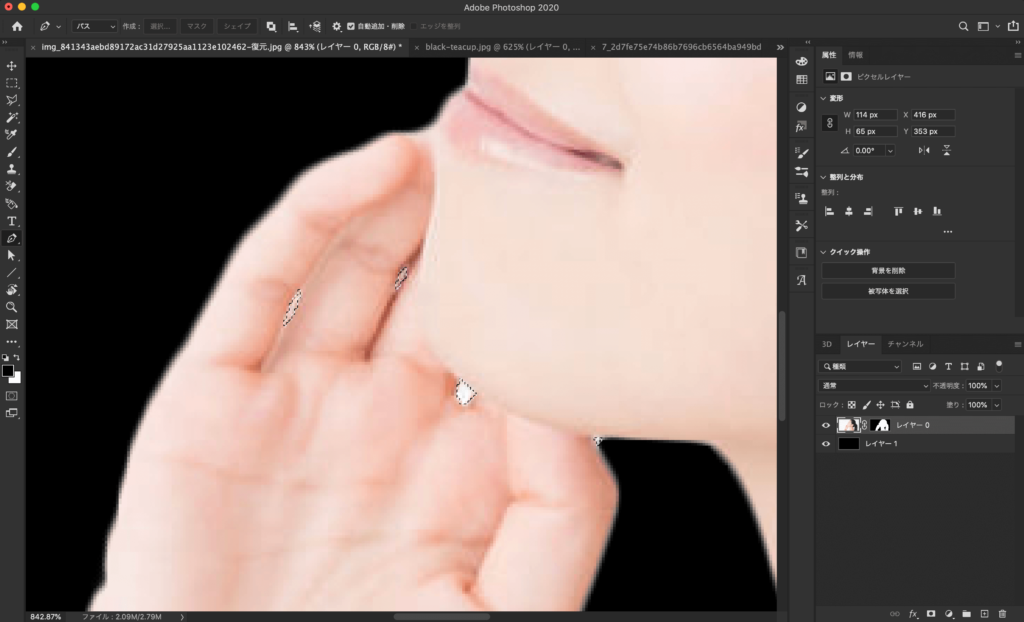Hide レイヤー 1 with eye icon
The height and width of the screenshot is (622, 1024).
[x=826, y=444]
